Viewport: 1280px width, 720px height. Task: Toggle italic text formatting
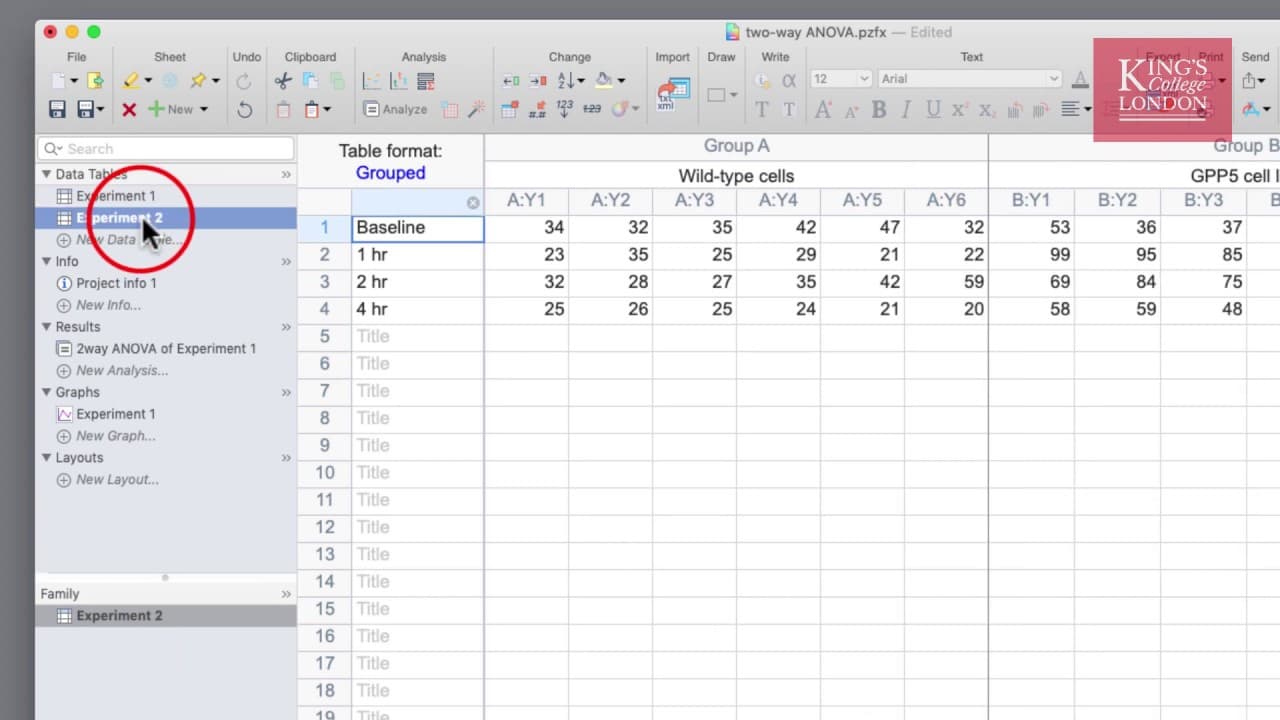(906, 109)
